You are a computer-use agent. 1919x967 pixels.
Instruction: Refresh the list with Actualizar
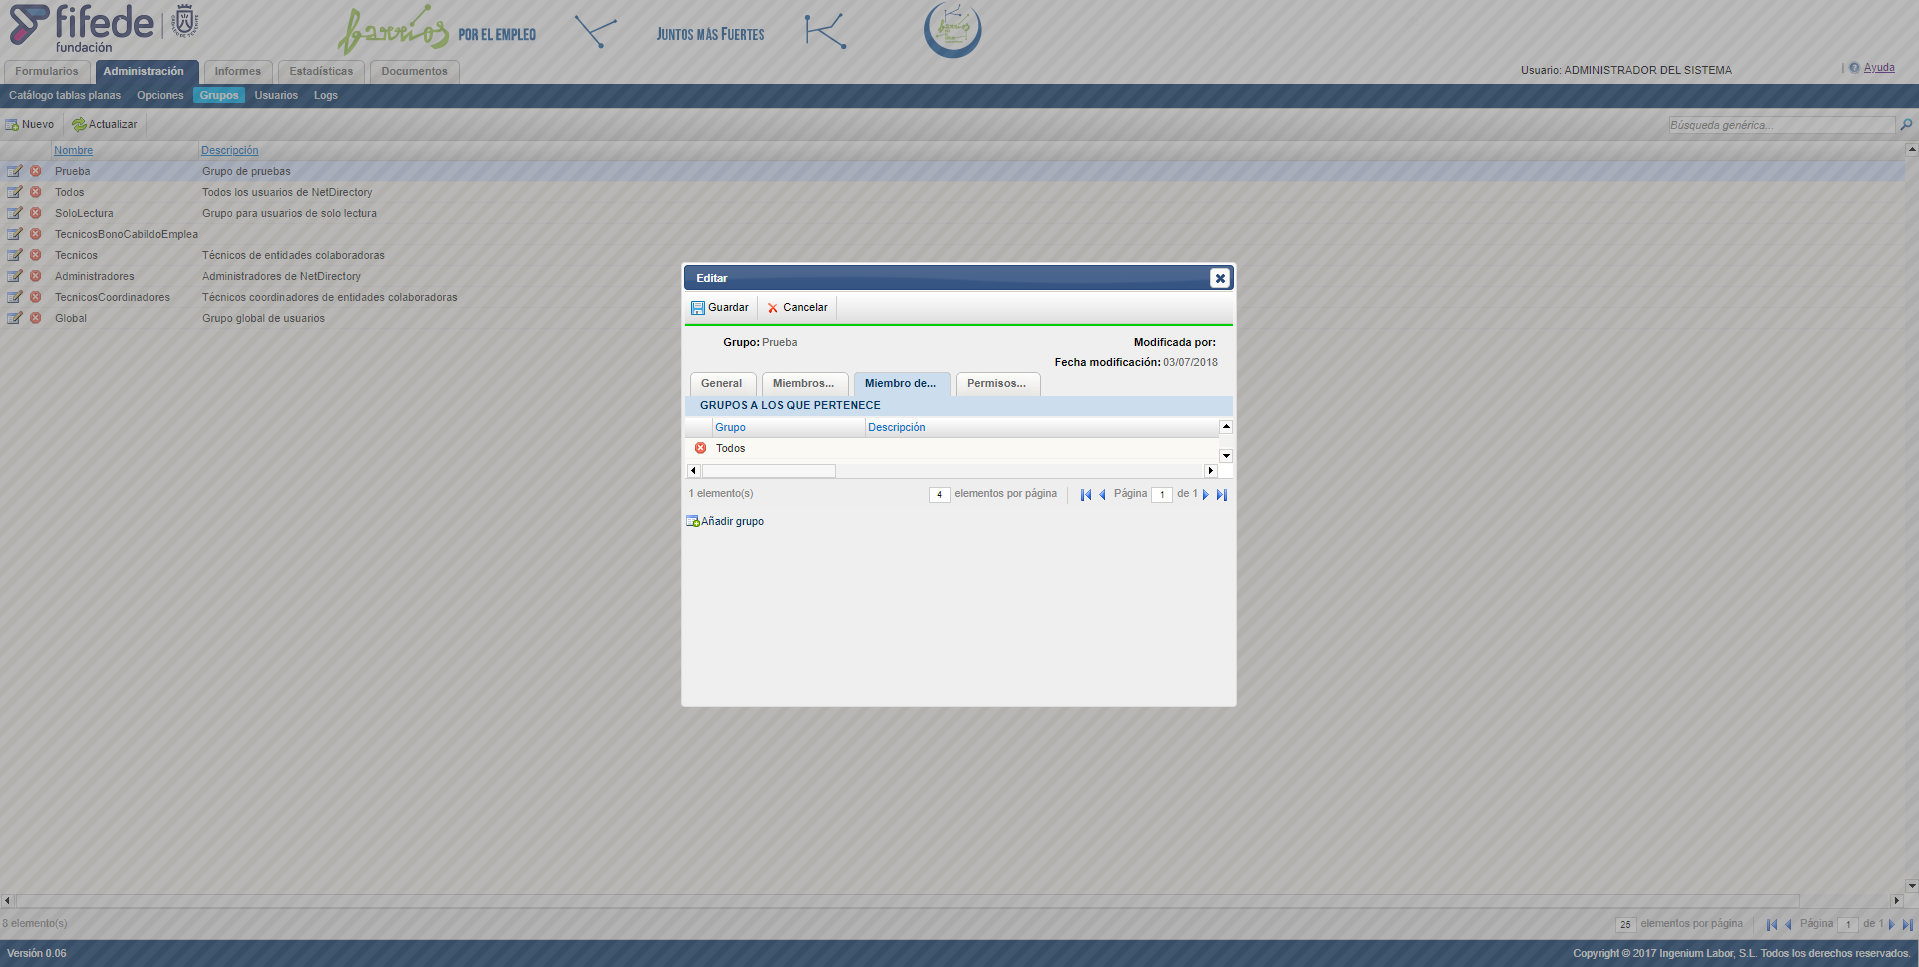point(105,124)
